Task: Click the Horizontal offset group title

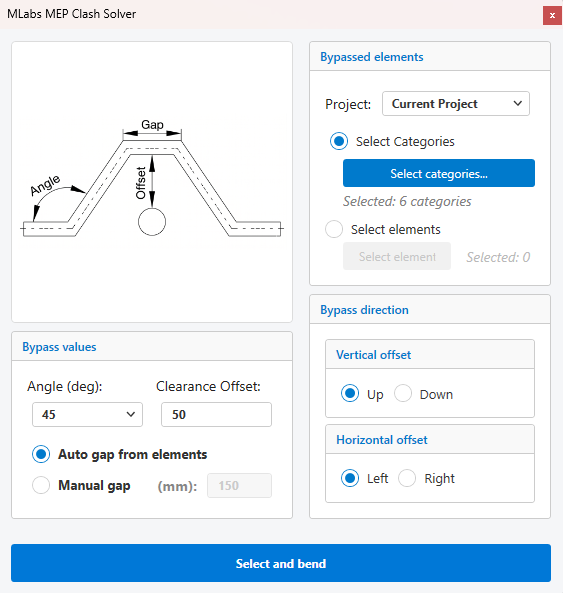Action: 382,440
